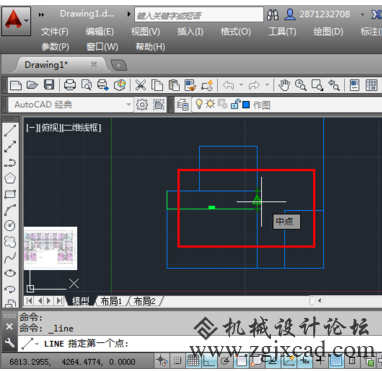Viewport: 382px width, 371px height.
Task: Expand the AutoCAD 经典 workspace dropdown
Action: pyautogui.click(x=128, y=105)
